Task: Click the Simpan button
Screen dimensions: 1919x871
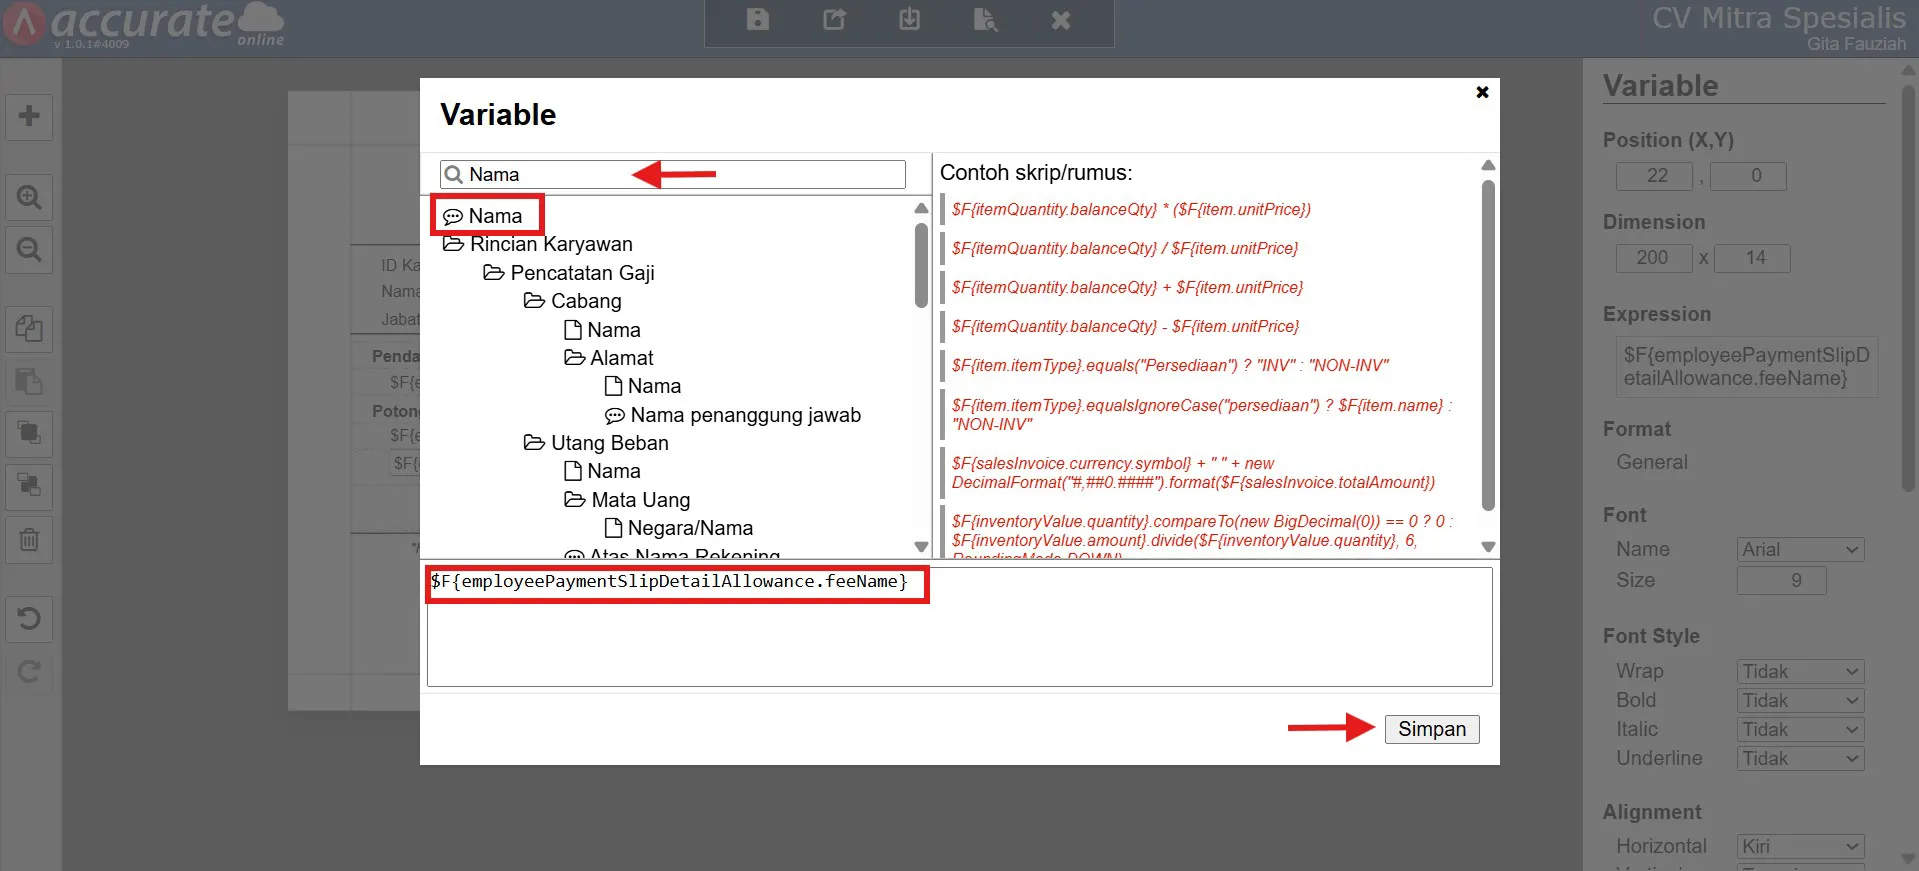Action: [1432, 729]
